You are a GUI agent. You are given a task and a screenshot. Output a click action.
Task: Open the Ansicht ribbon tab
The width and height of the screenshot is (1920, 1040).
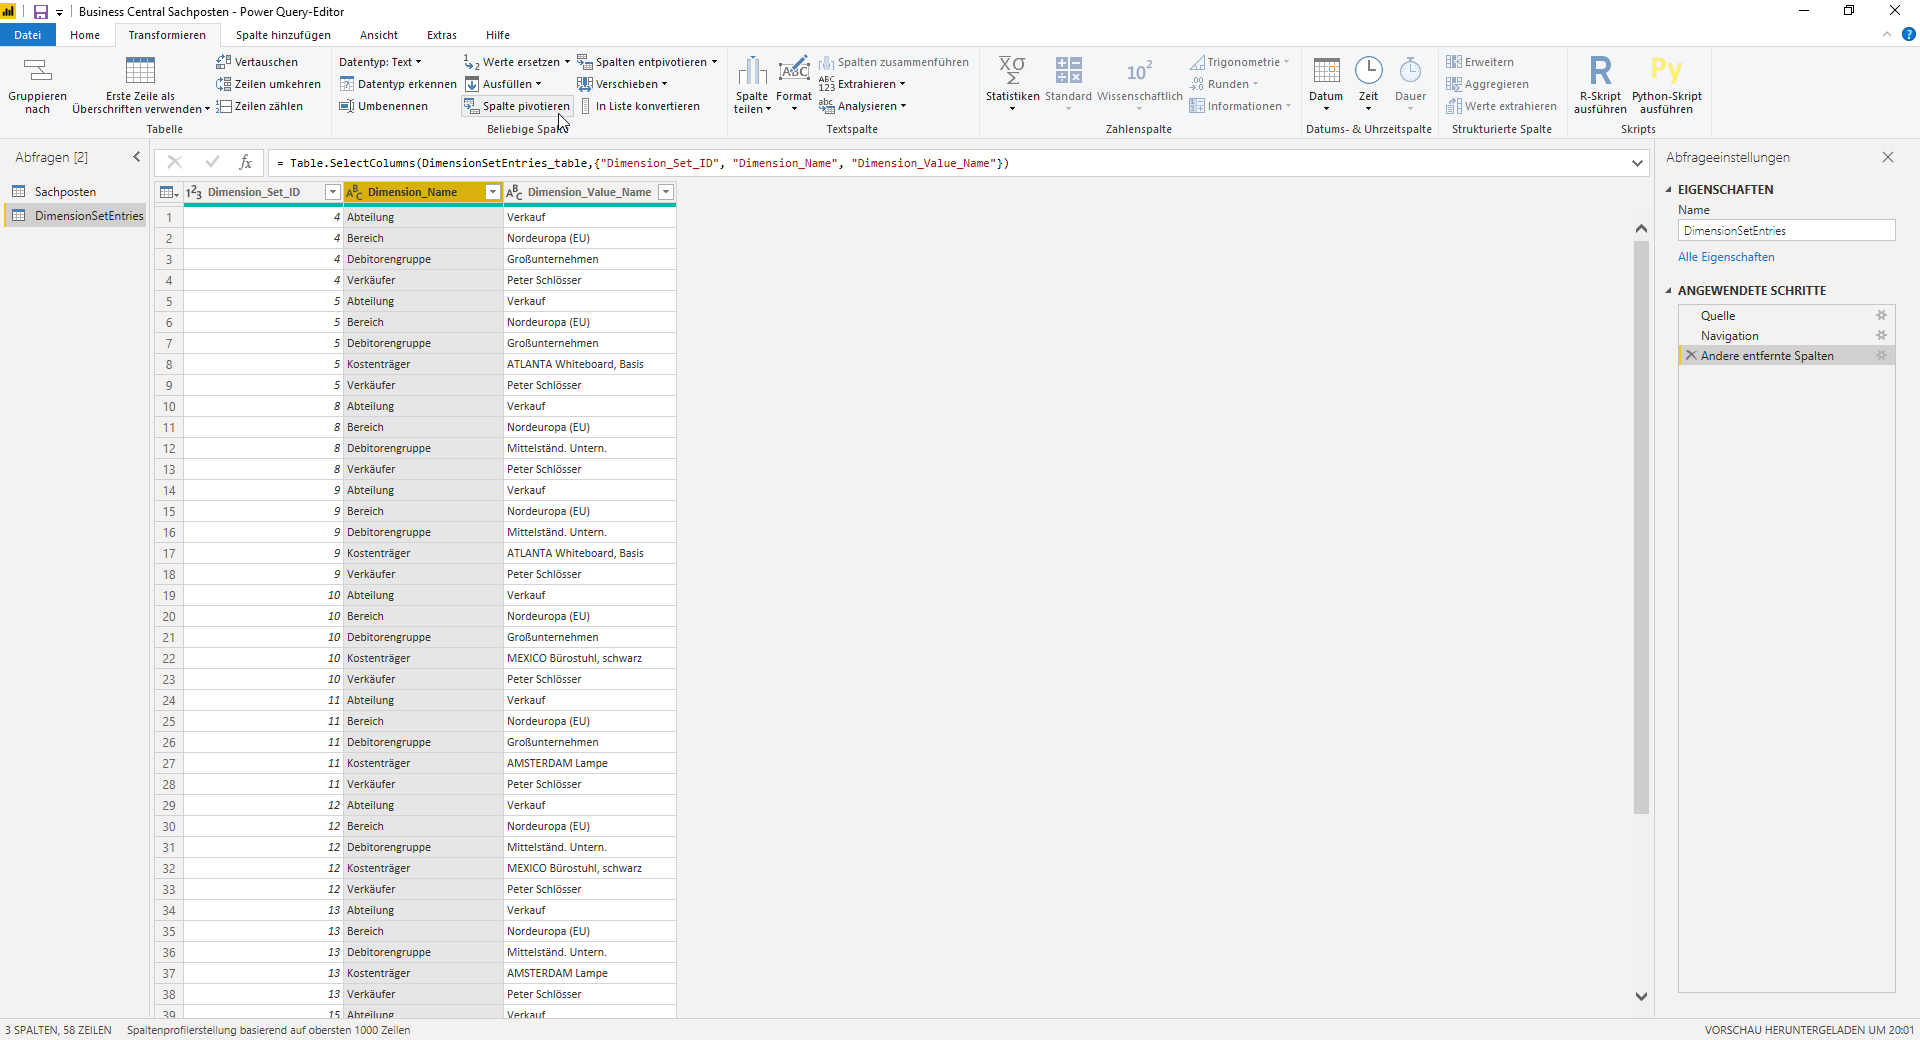click(378, 35)
